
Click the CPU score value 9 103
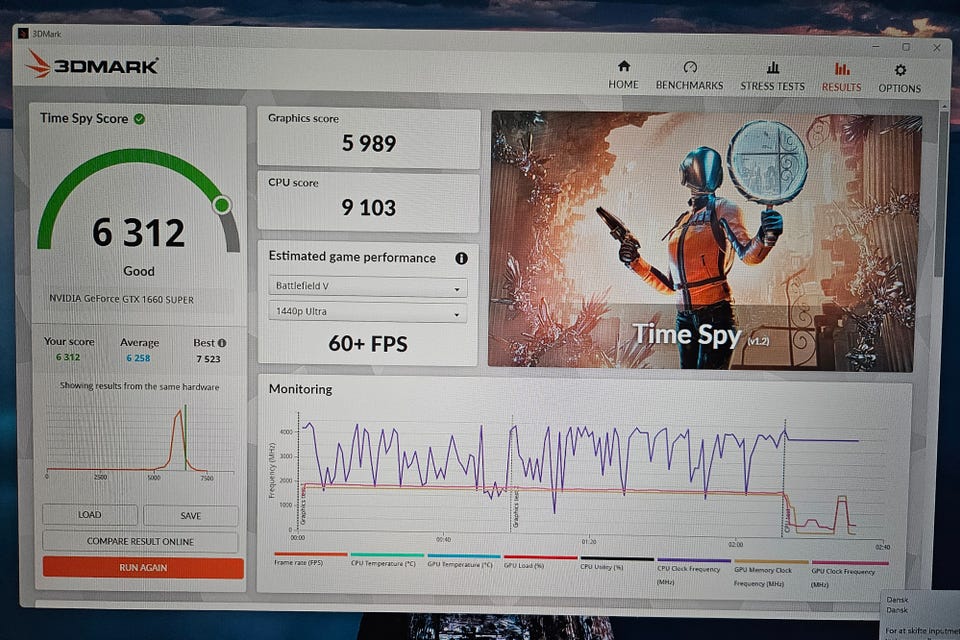coord(369,208)
